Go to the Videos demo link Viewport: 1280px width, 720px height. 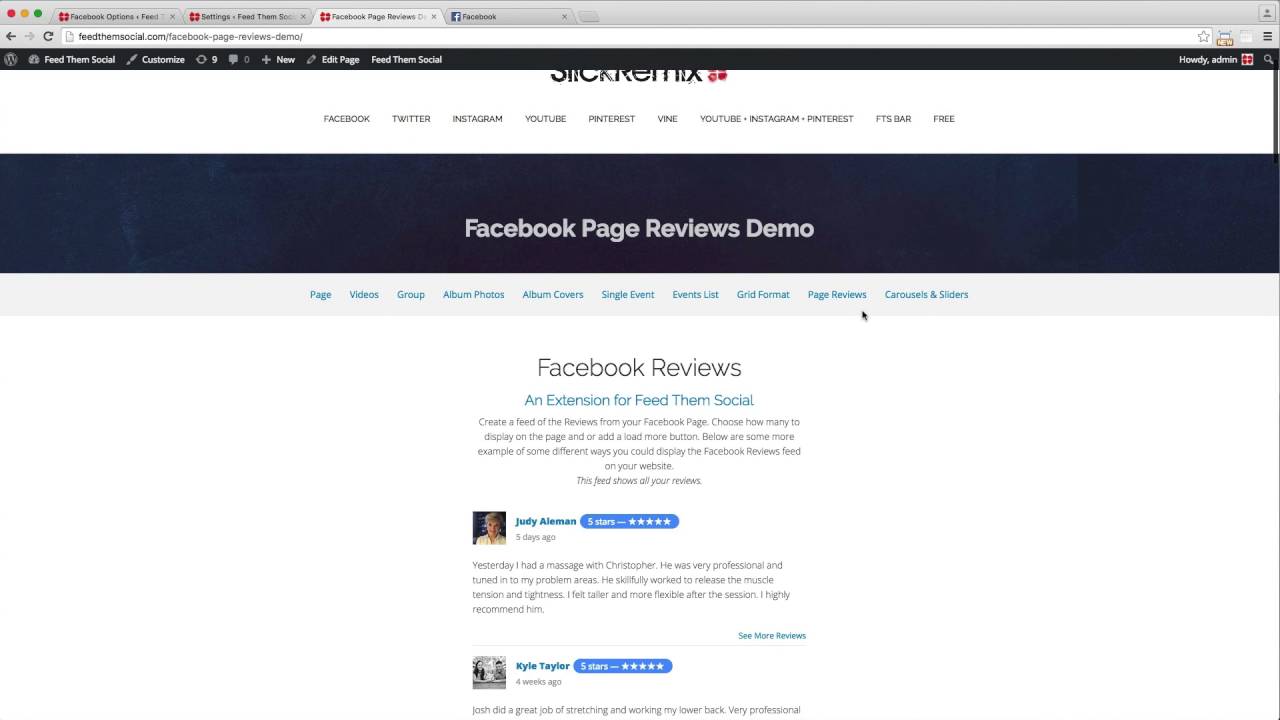click(x=364, y=295)
